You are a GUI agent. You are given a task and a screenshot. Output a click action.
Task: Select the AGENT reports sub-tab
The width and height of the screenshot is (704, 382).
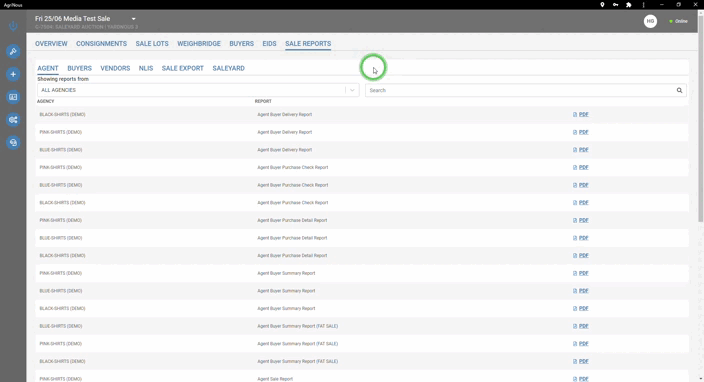(48, 68)
